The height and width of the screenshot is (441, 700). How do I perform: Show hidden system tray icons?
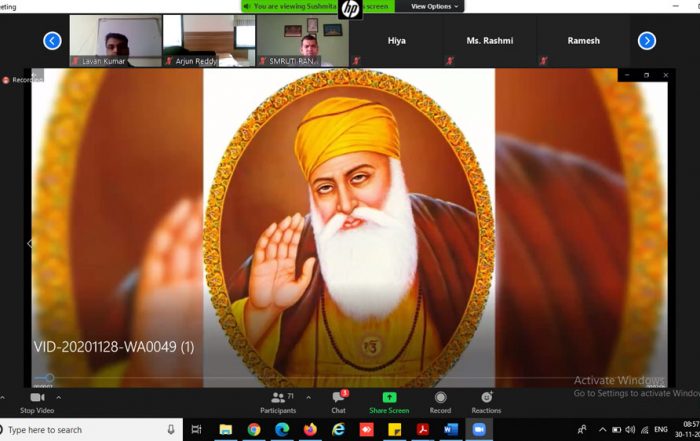pyautogui.click(x=603, y=430)
